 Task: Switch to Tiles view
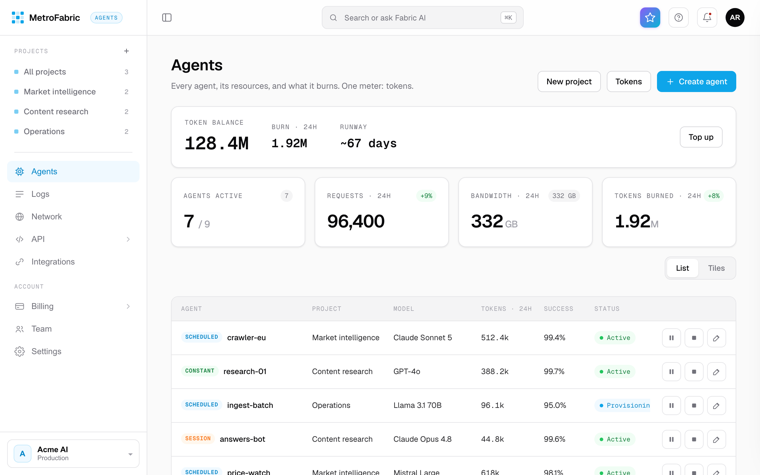pos(716,268)
